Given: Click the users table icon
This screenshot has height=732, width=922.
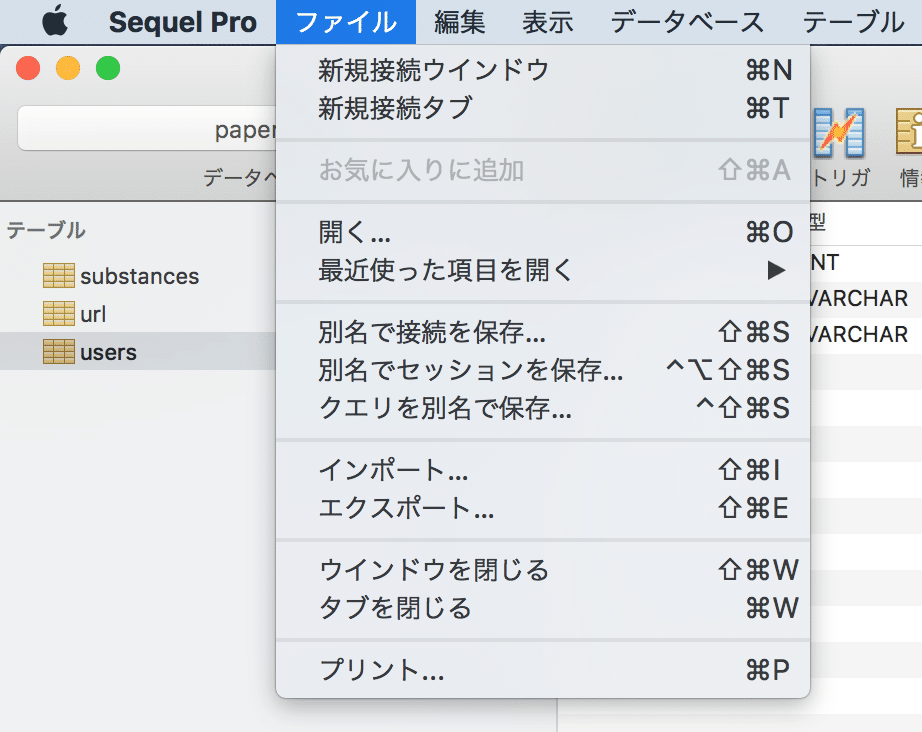Looking at the screenshot, I should coord(59,352).
